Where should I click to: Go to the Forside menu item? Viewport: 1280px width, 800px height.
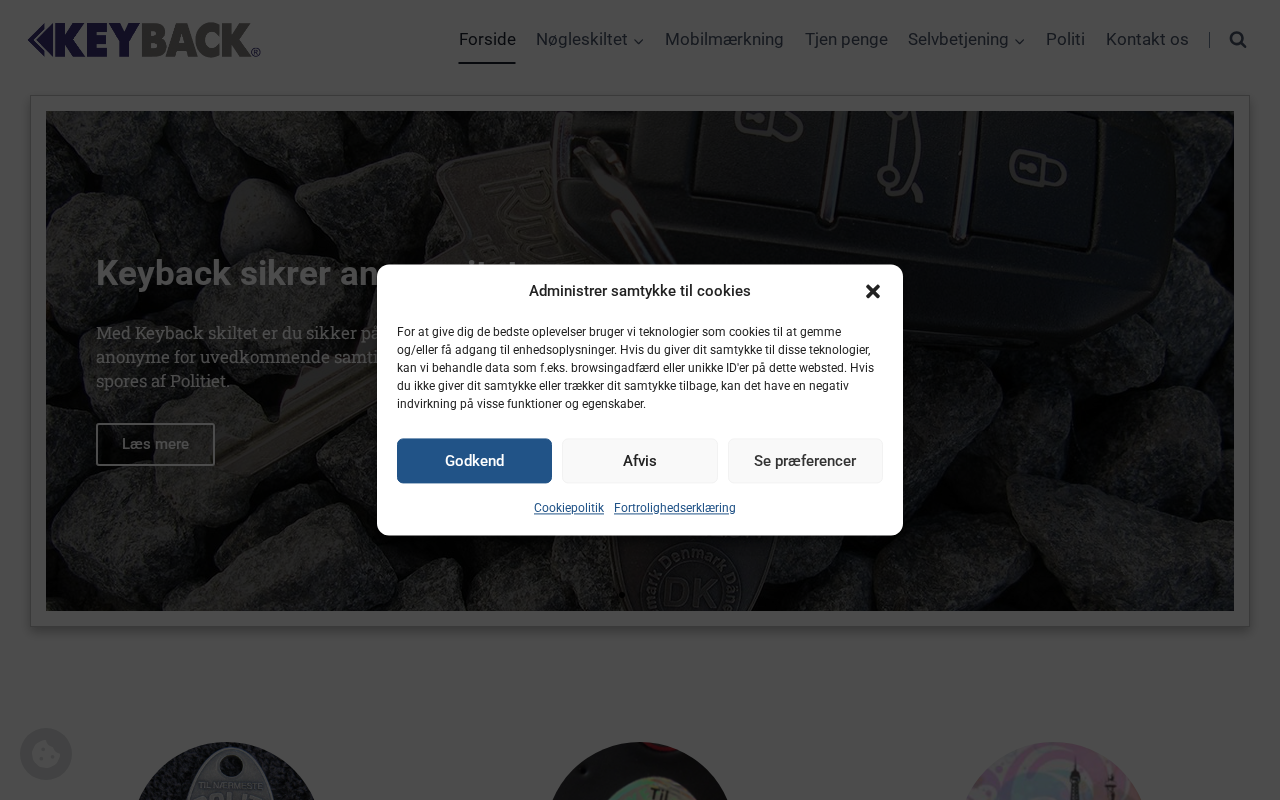click(487, 40)
